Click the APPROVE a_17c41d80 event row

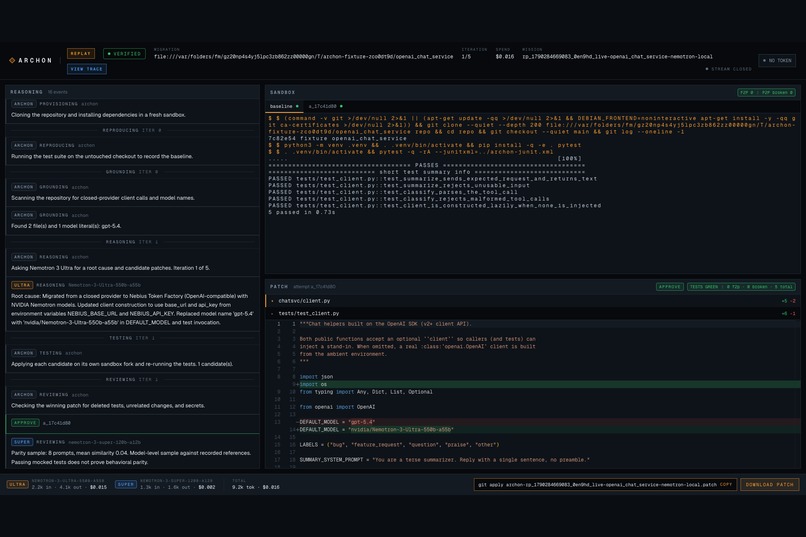(x=133, y=423)
